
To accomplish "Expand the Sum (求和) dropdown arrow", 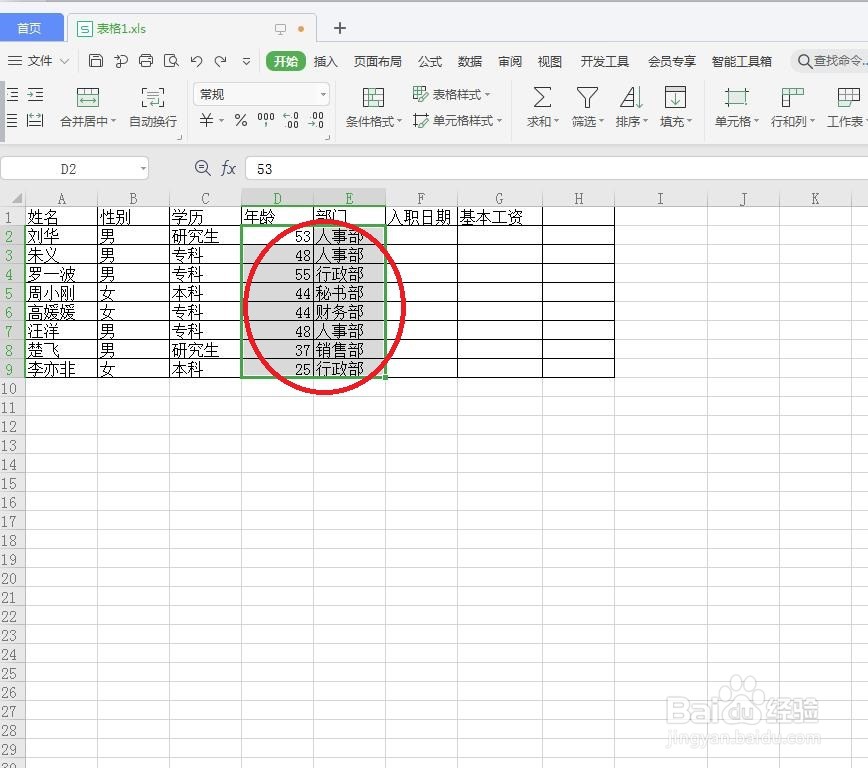I will [556, 121].
